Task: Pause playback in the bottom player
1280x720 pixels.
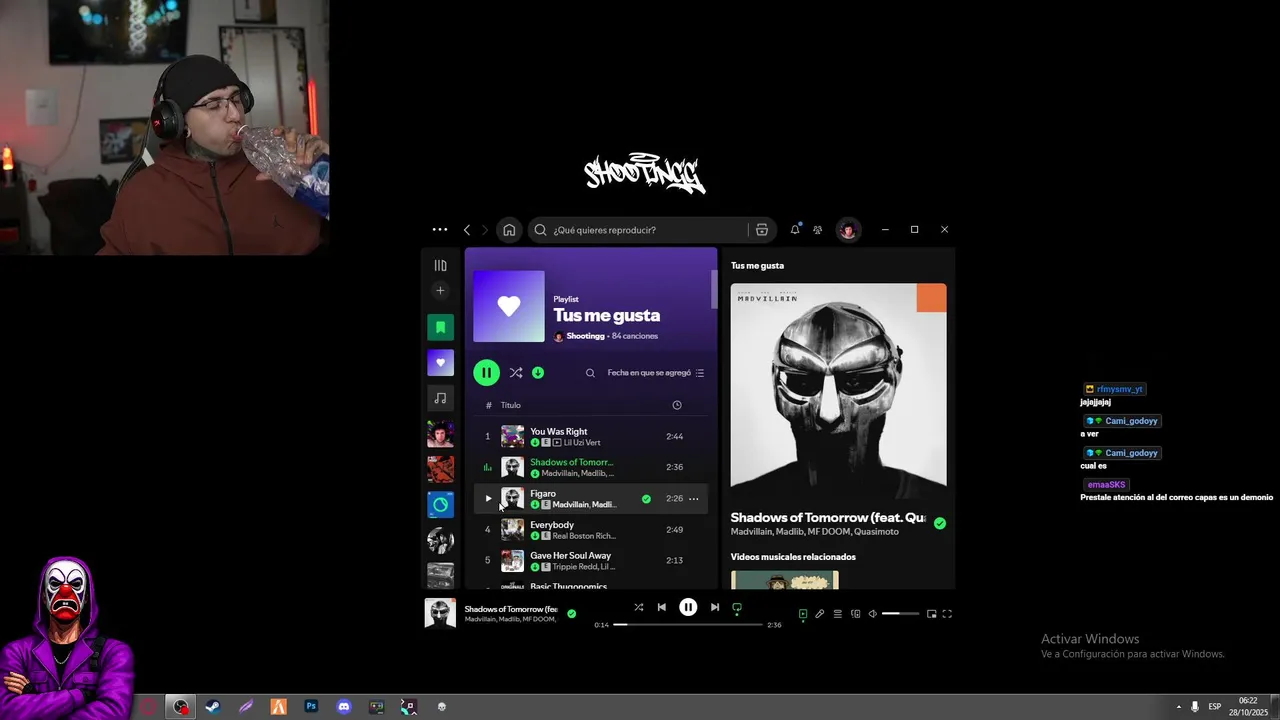Action: click(x=688, y=607)
